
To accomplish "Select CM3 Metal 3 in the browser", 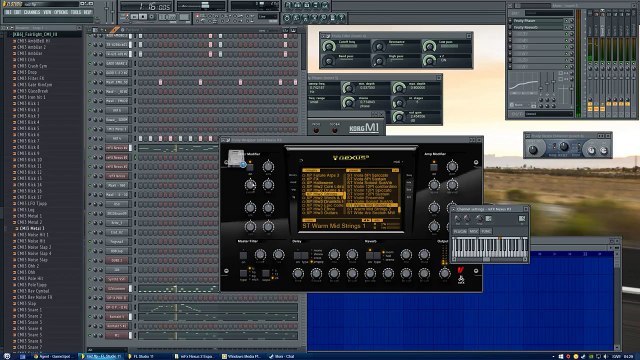I will point(31,228).
